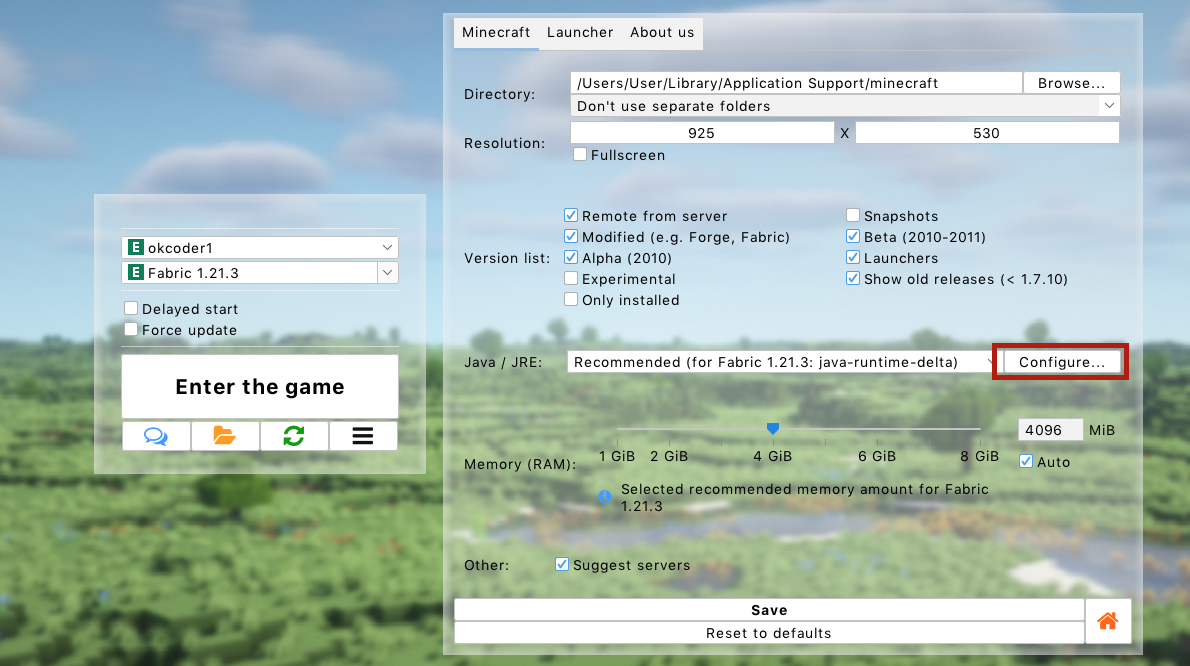Enable Experimental versions checkbox
Screen dimensions: 1190x666
[x=571, y=278]
